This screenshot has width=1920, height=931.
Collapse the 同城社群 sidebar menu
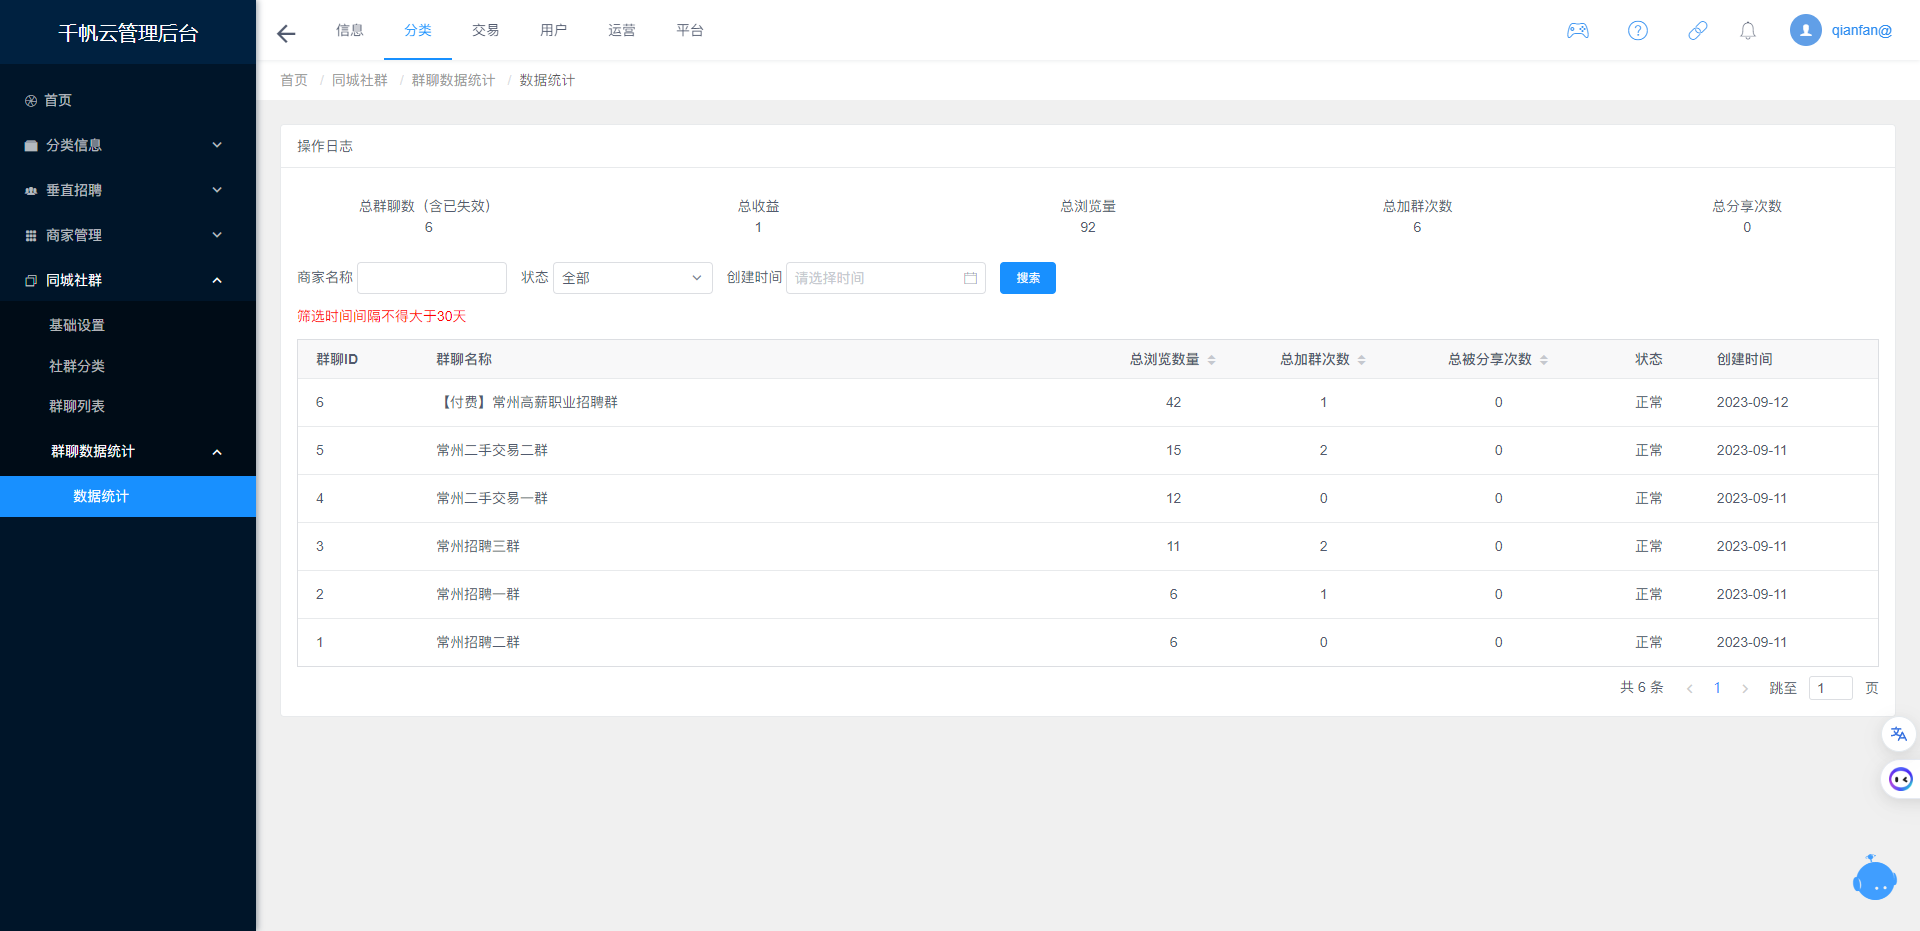[x=128, y=280]
